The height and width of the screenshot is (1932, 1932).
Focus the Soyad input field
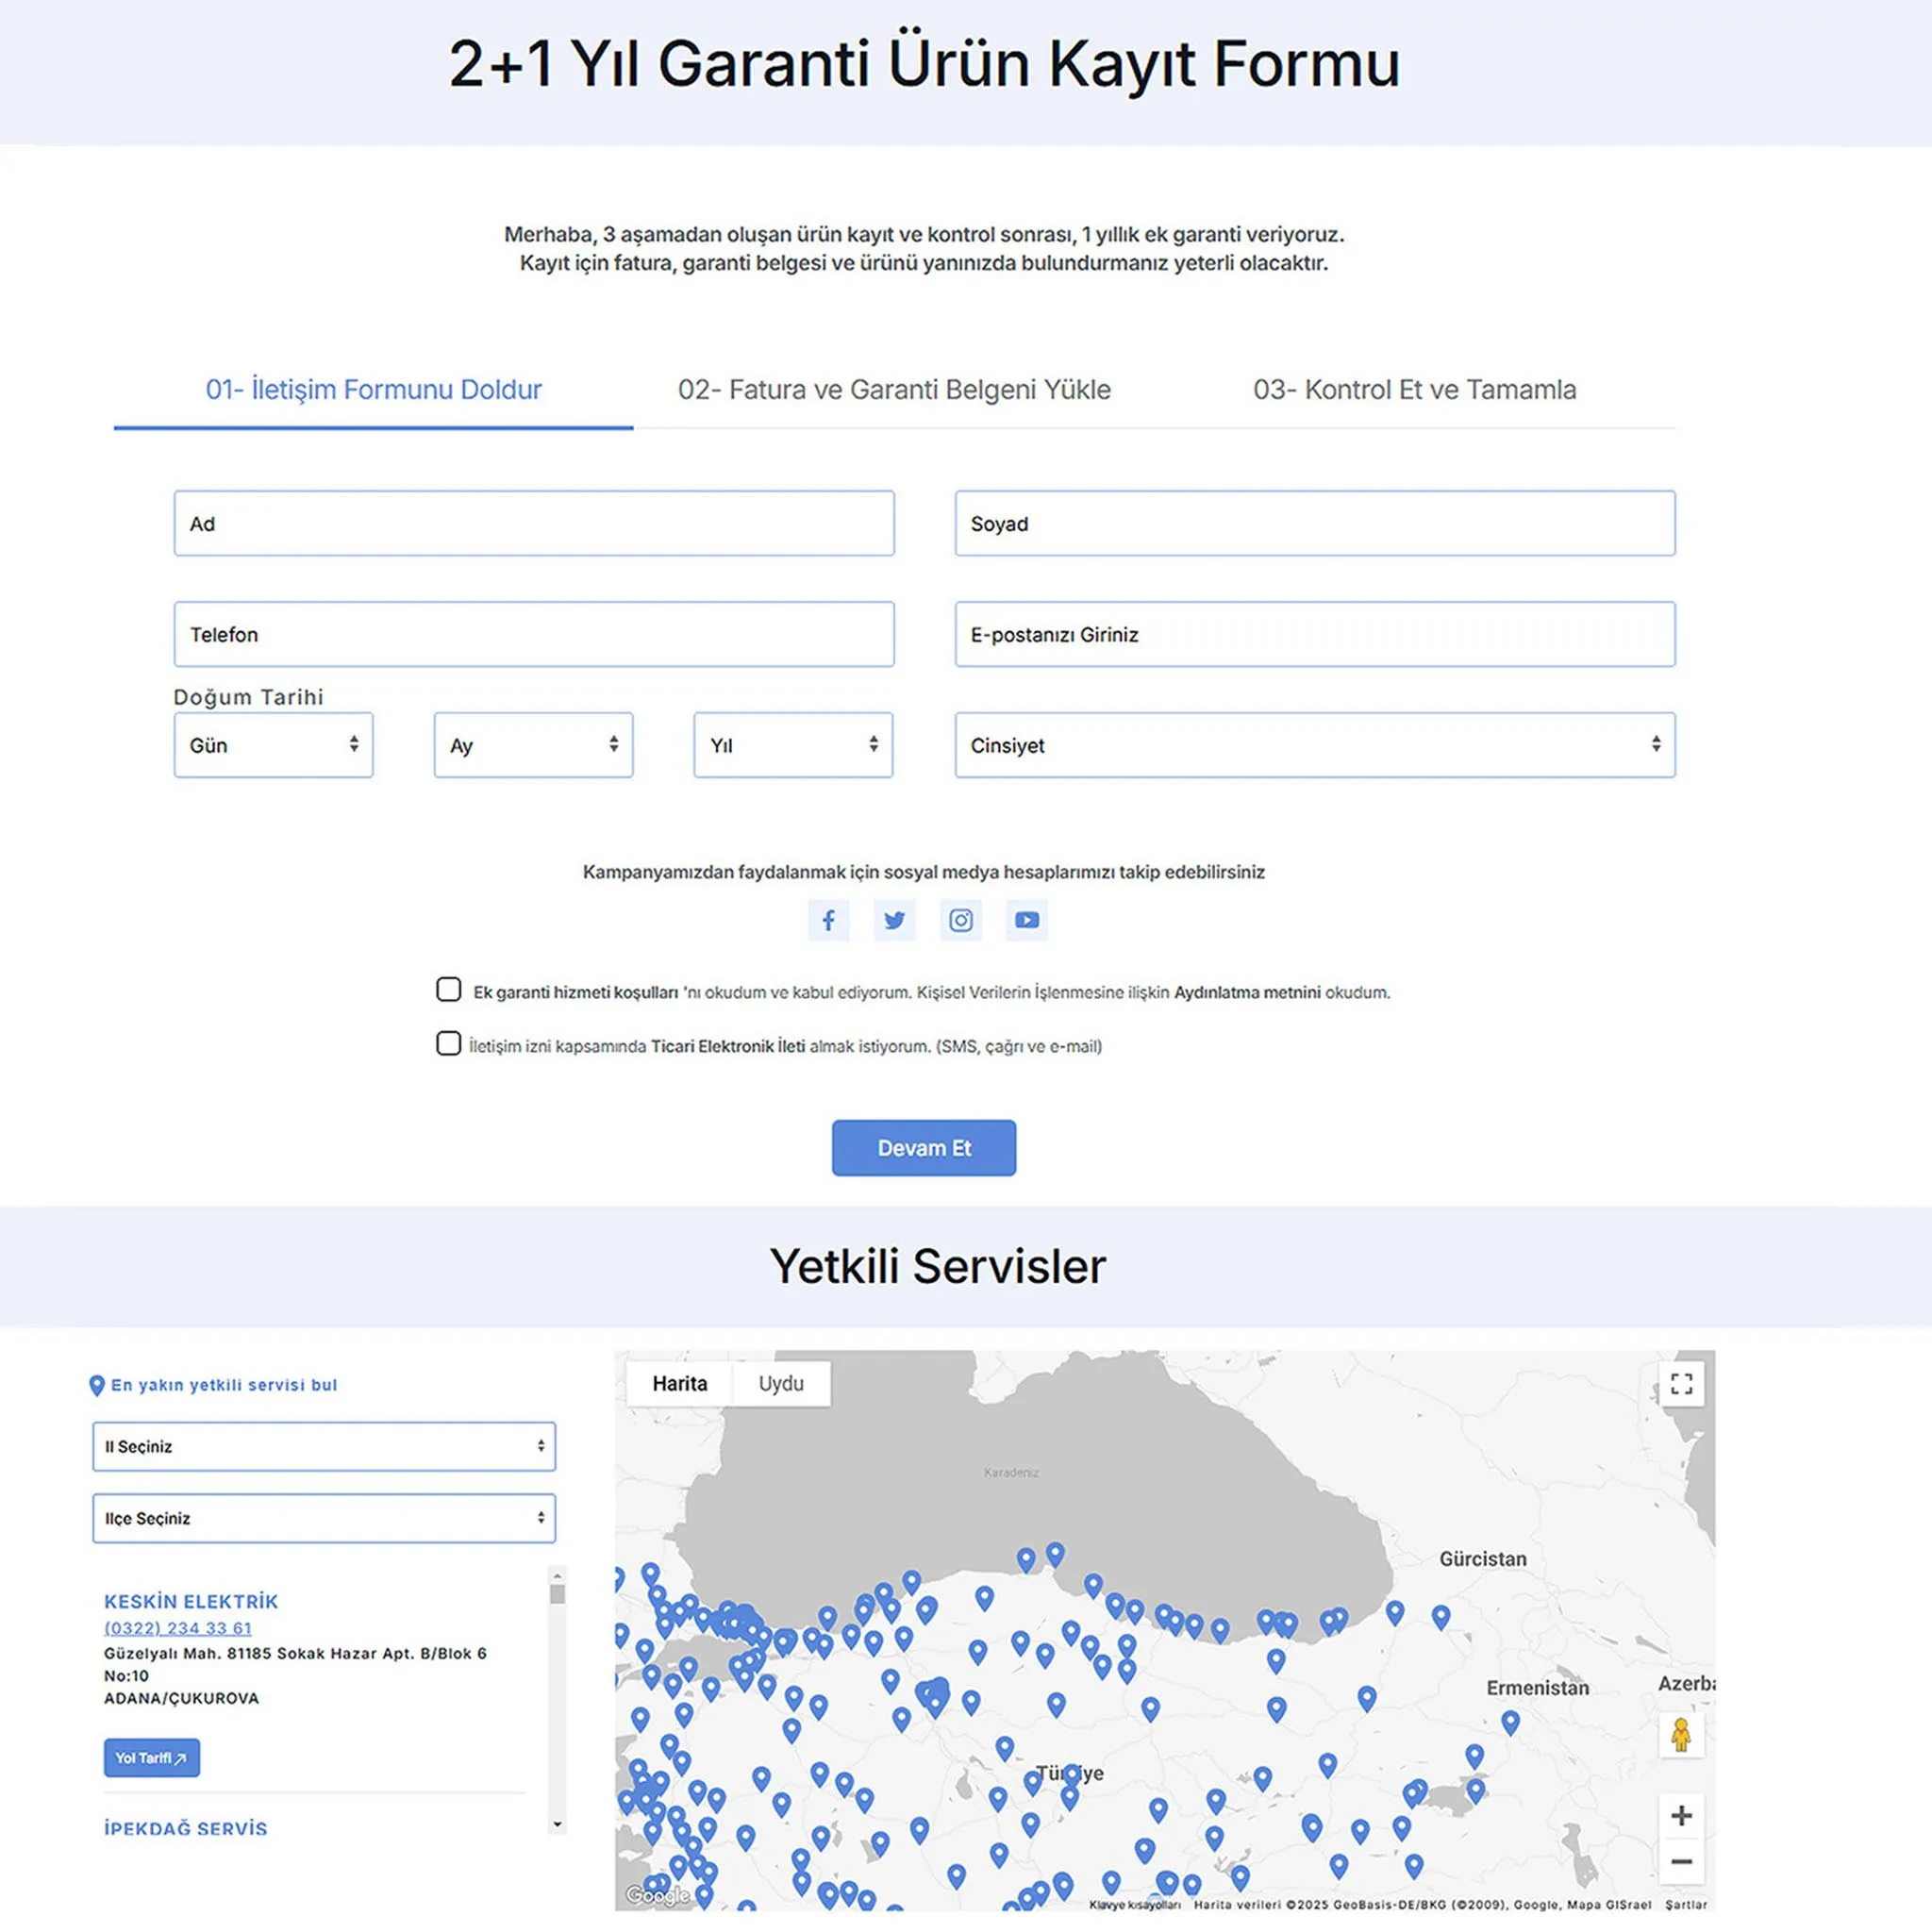[1315, 523]
